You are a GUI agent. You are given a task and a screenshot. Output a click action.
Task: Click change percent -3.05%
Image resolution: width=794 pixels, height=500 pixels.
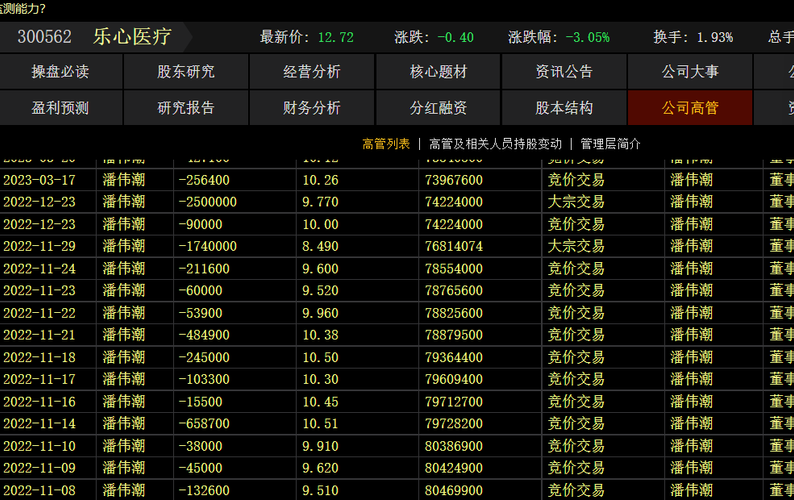(x=587, y=37)
